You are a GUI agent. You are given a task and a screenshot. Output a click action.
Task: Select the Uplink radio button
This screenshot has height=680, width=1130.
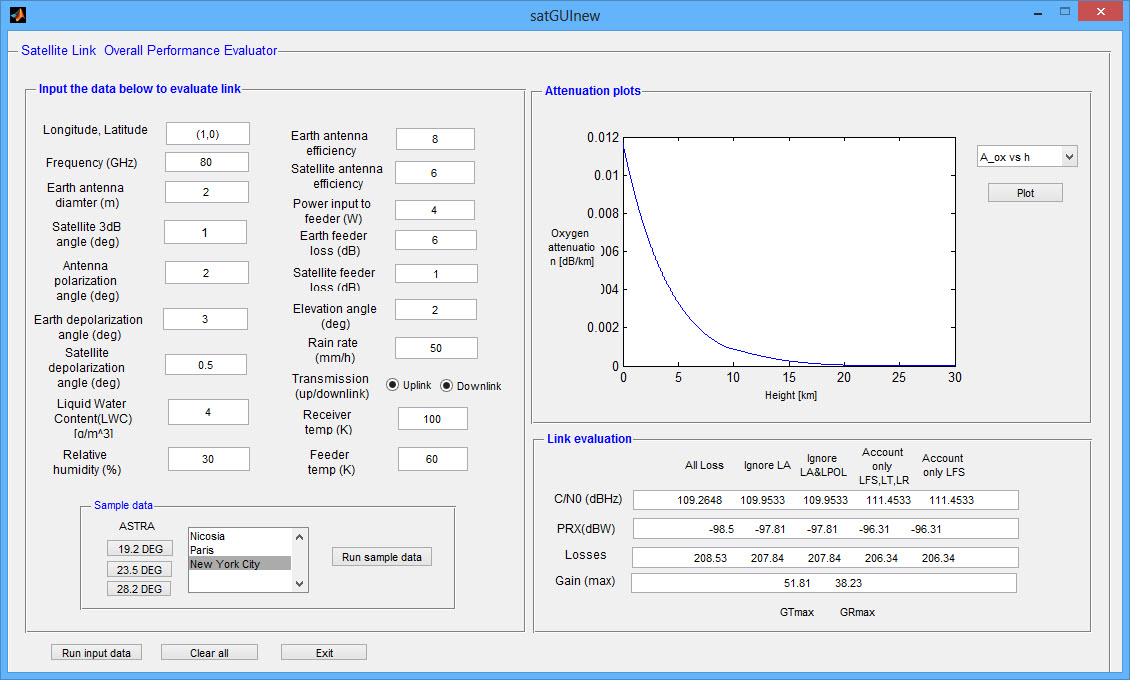pyautogui.click(x=392, y=385)
